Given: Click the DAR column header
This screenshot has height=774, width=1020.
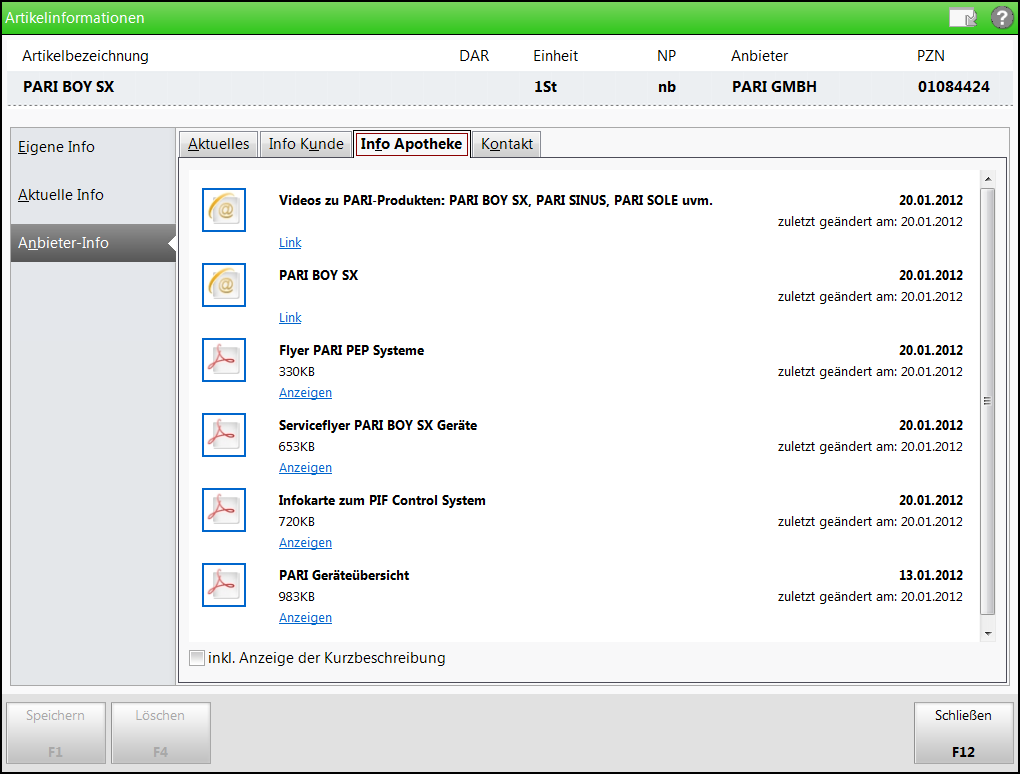Looking at the screenshot, I should [474, 56].
